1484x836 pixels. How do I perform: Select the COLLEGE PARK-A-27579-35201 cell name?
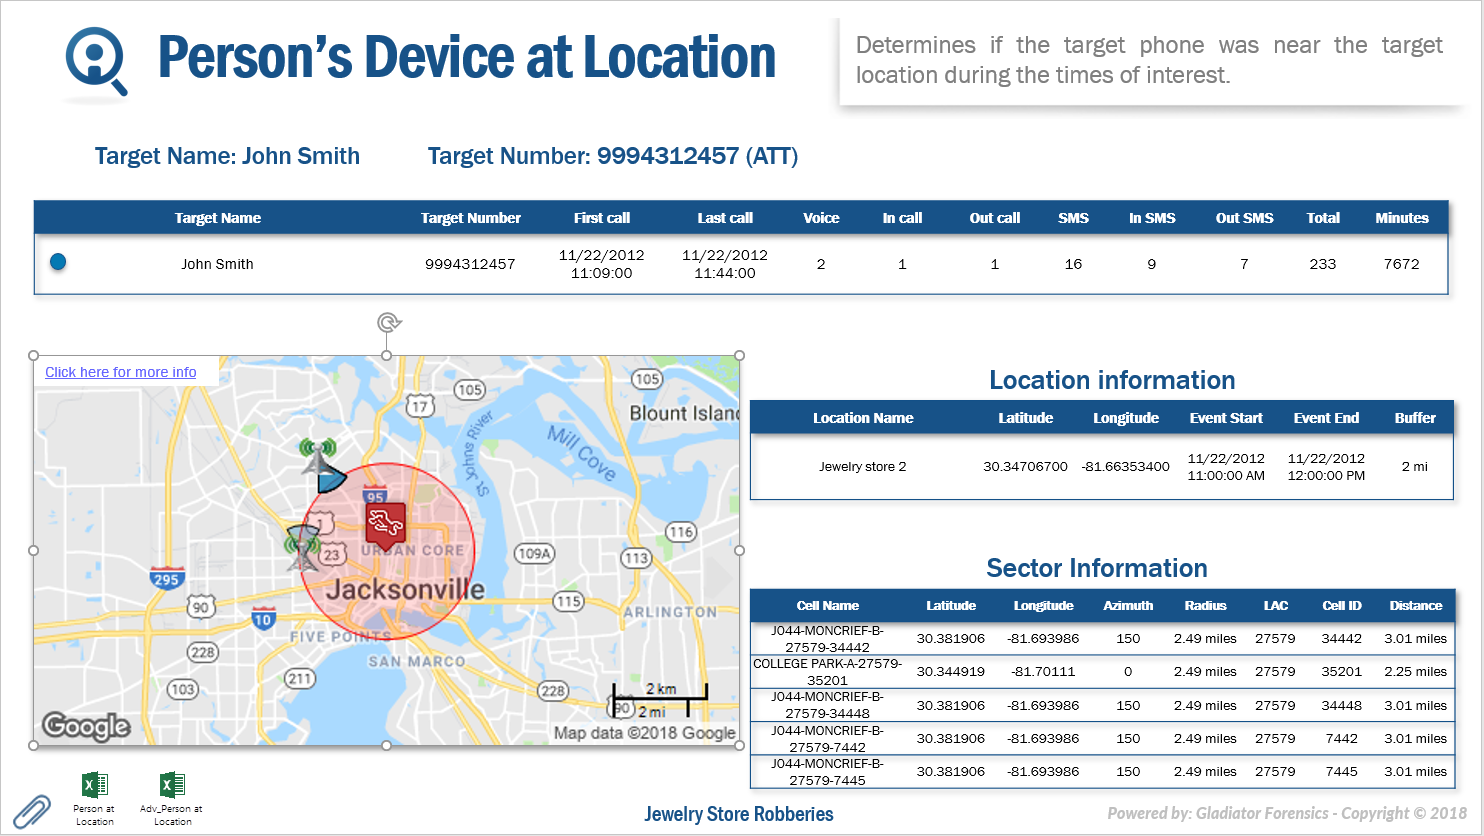click(x=827, y=671)
